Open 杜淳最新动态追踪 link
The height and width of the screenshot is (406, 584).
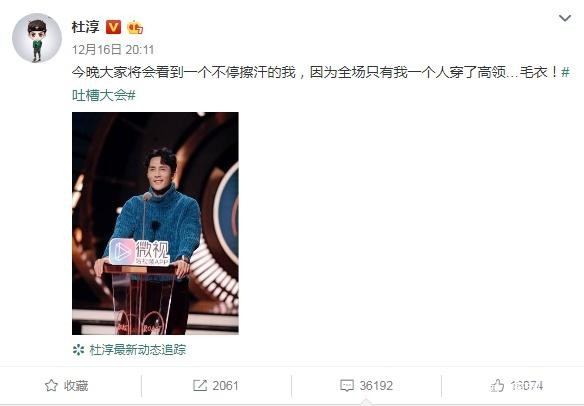[137, 350]
